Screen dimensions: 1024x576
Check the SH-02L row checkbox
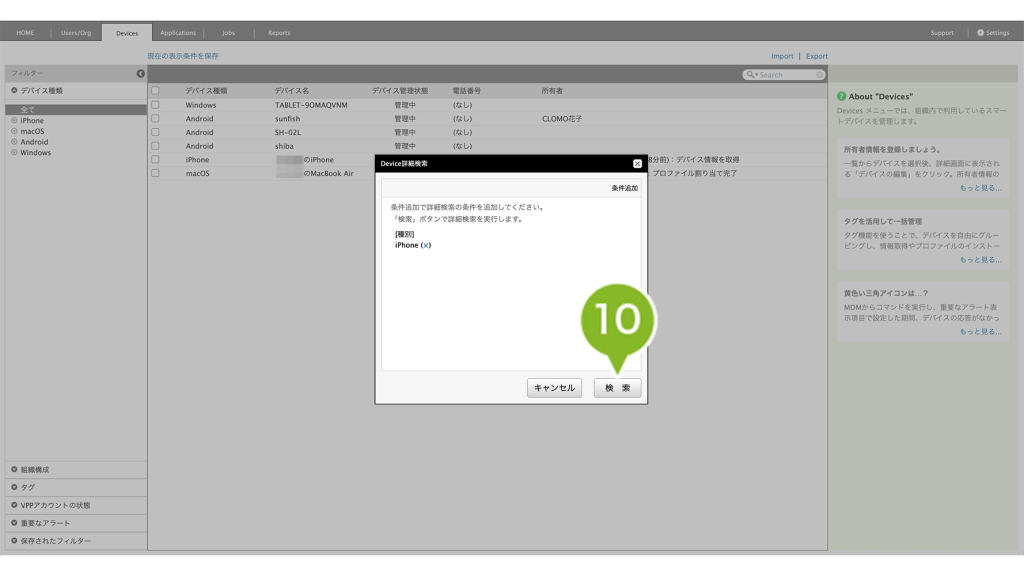(x=155, y=133)
